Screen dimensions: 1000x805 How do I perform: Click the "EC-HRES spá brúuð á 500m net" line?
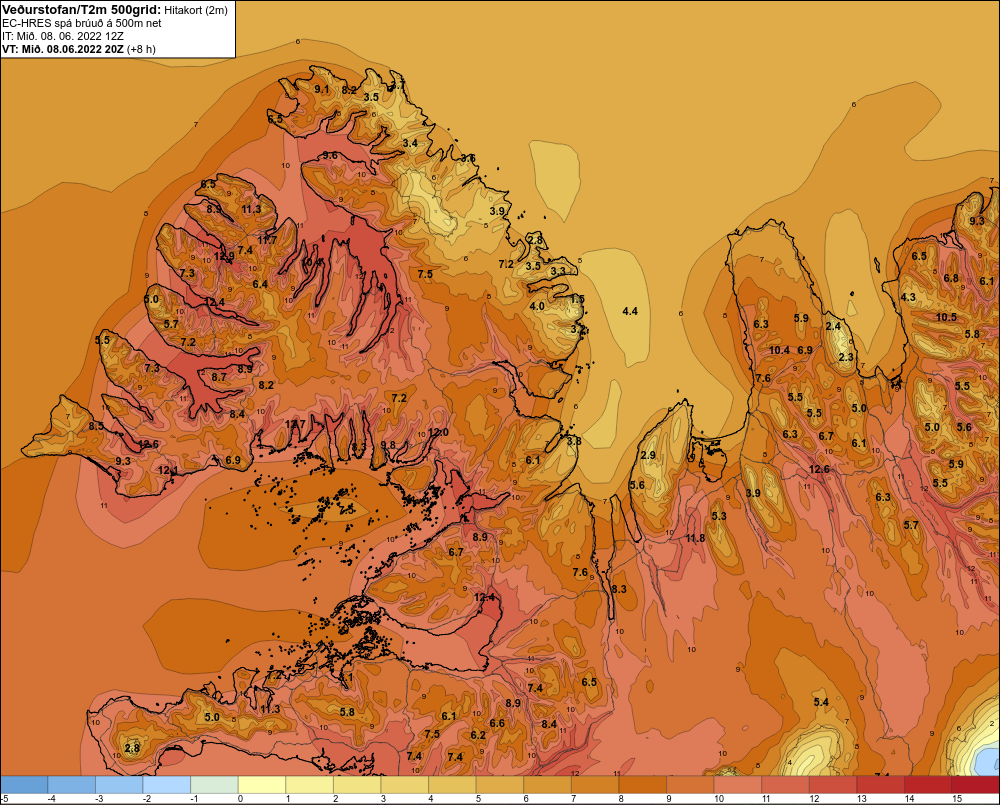(x=82, y=23)
